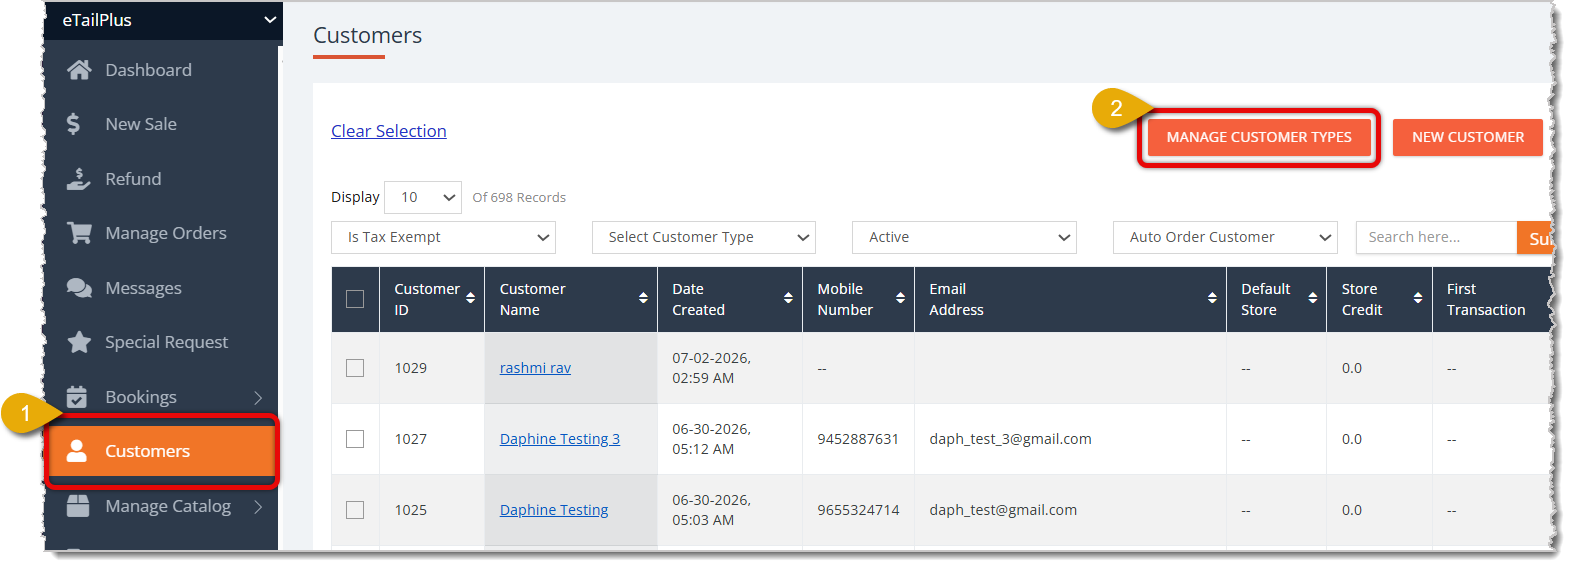The height and width of the screenshot is (567, 1572).
Task: Click the New Sale dollar icon
Action: click(x=73, y=124)
